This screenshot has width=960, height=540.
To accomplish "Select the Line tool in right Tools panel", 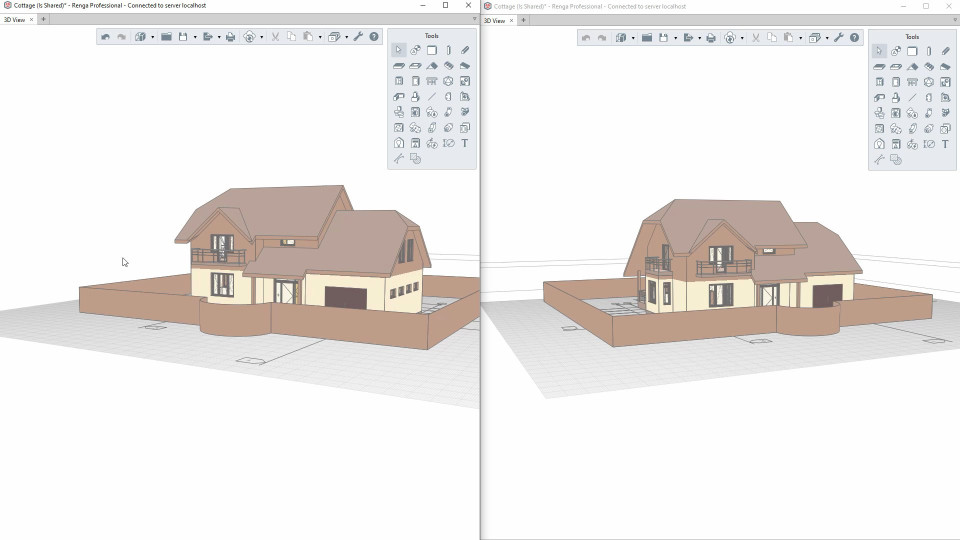I will pos(912,97).
